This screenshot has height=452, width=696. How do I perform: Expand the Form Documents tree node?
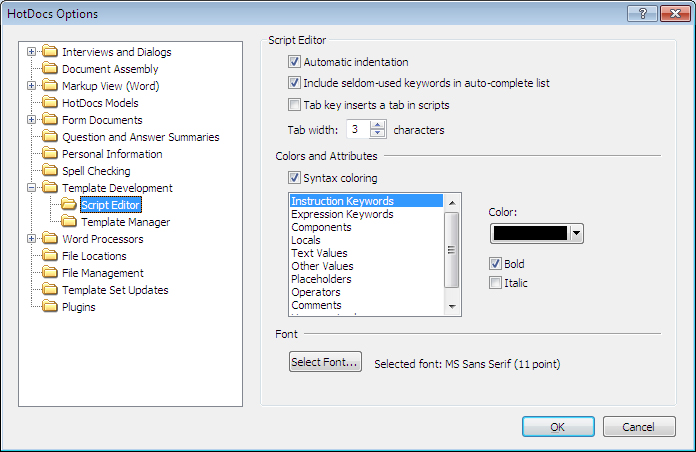pos(31,119)
